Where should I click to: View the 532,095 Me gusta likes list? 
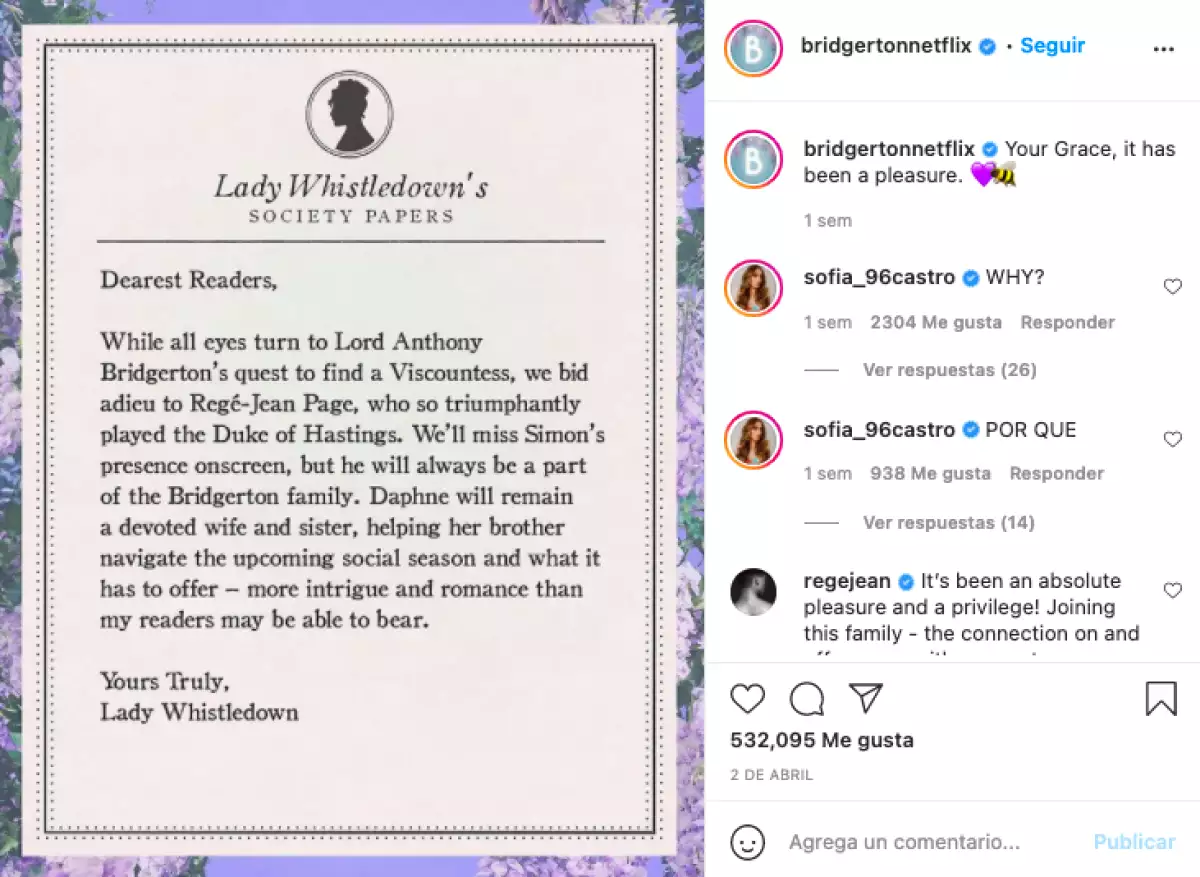[x=822, y=741]
